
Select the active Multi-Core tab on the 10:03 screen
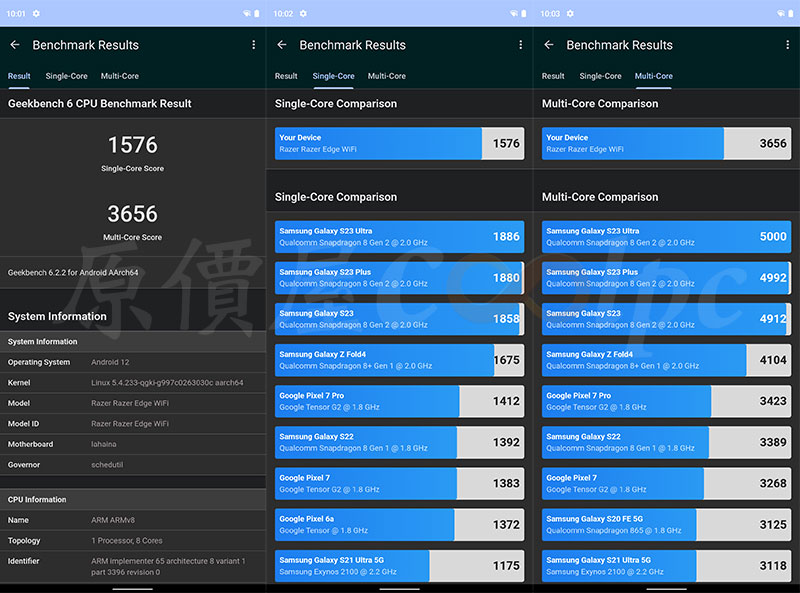tap(654, 76)
